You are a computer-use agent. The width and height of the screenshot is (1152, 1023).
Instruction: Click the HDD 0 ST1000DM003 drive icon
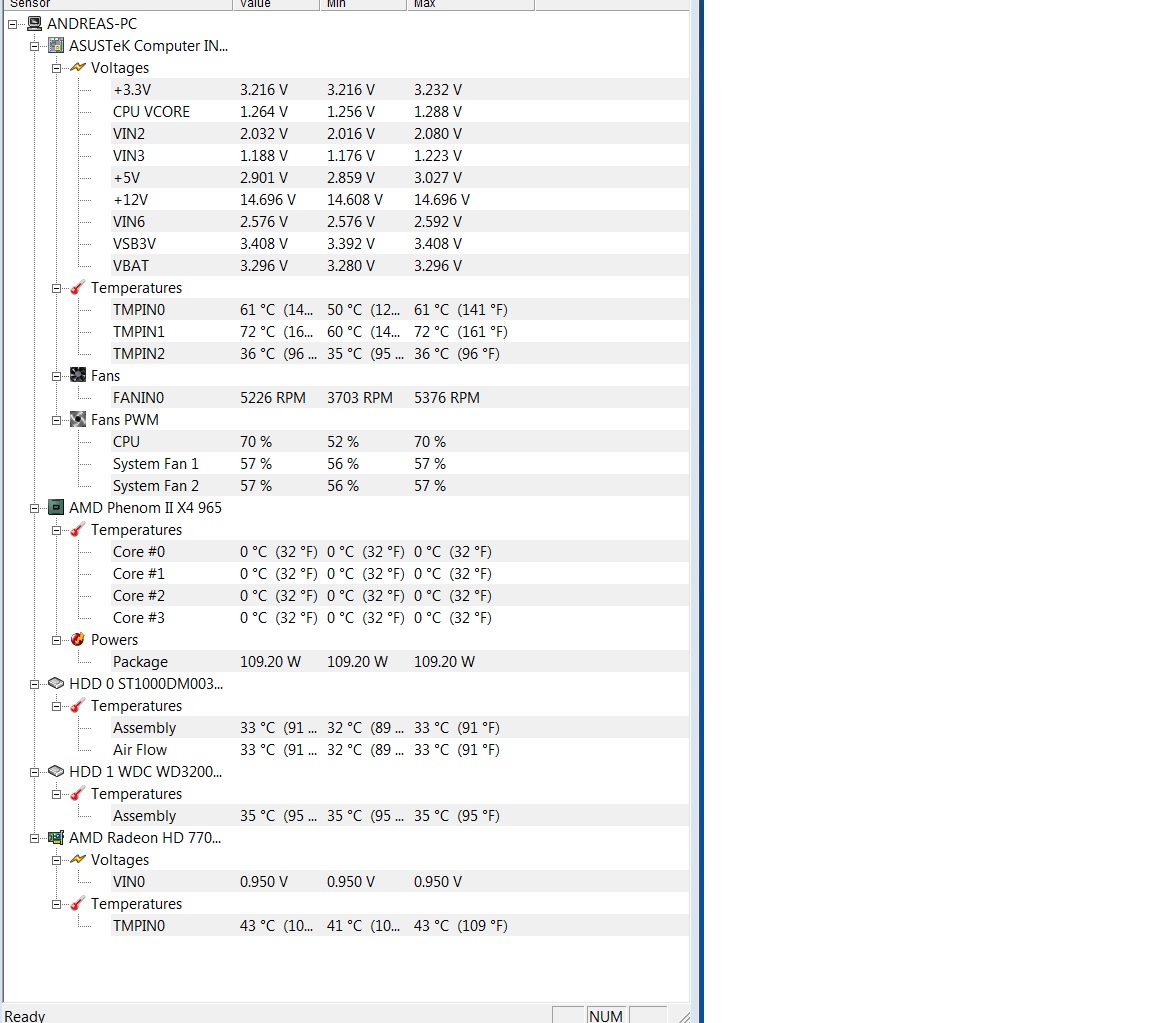(x=56, y=683)
